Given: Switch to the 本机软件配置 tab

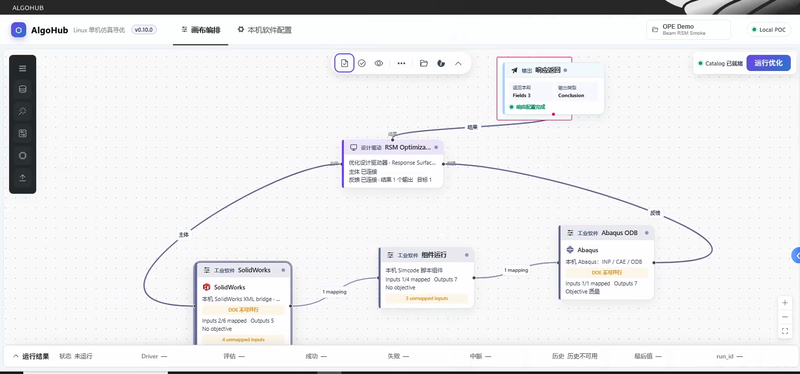Looking at the screenshot, I should (264, 30).
